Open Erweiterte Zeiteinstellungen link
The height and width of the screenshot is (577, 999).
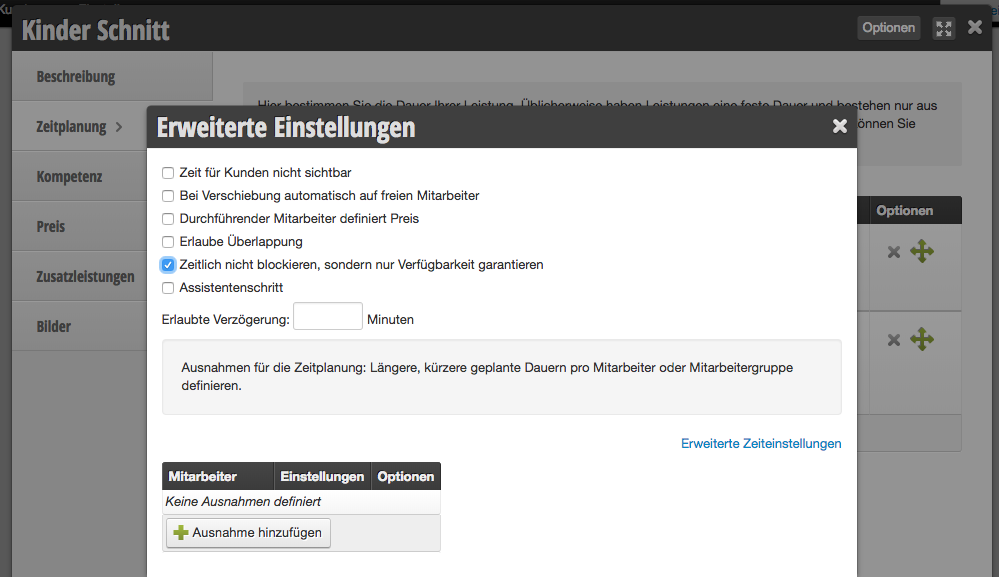click(761, 443)
